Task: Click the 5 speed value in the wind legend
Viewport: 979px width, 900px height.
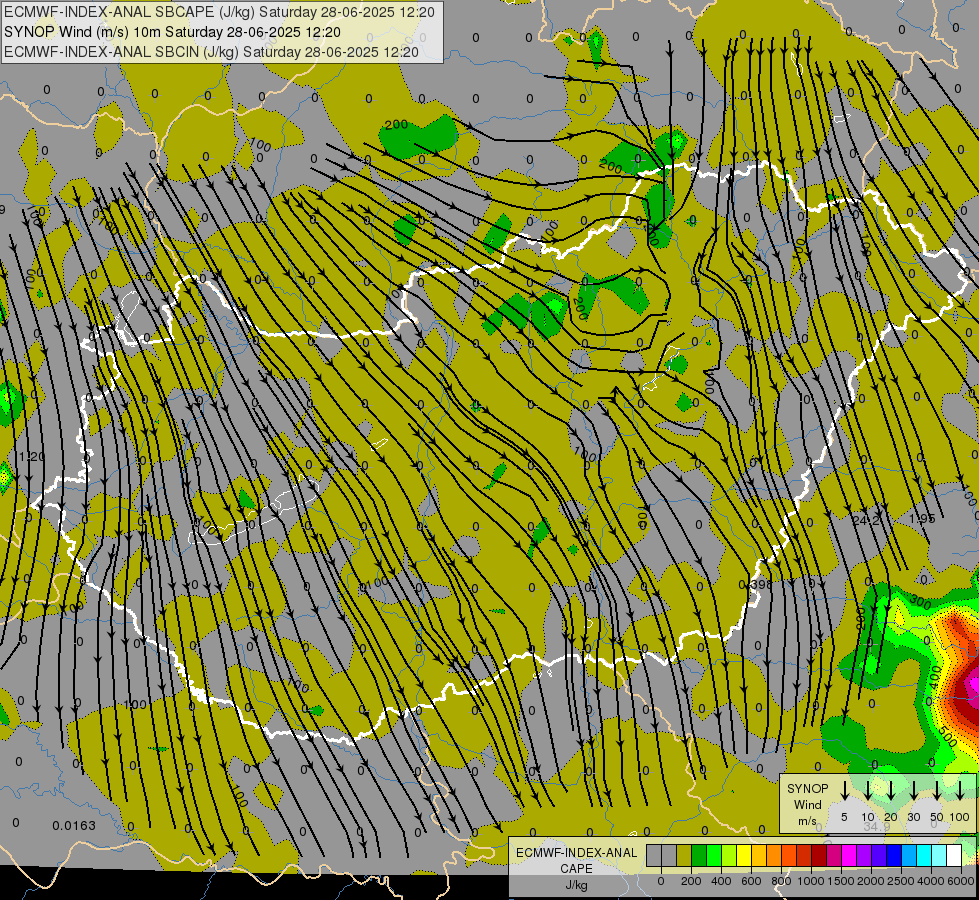Action: click(x=844, y=817)
